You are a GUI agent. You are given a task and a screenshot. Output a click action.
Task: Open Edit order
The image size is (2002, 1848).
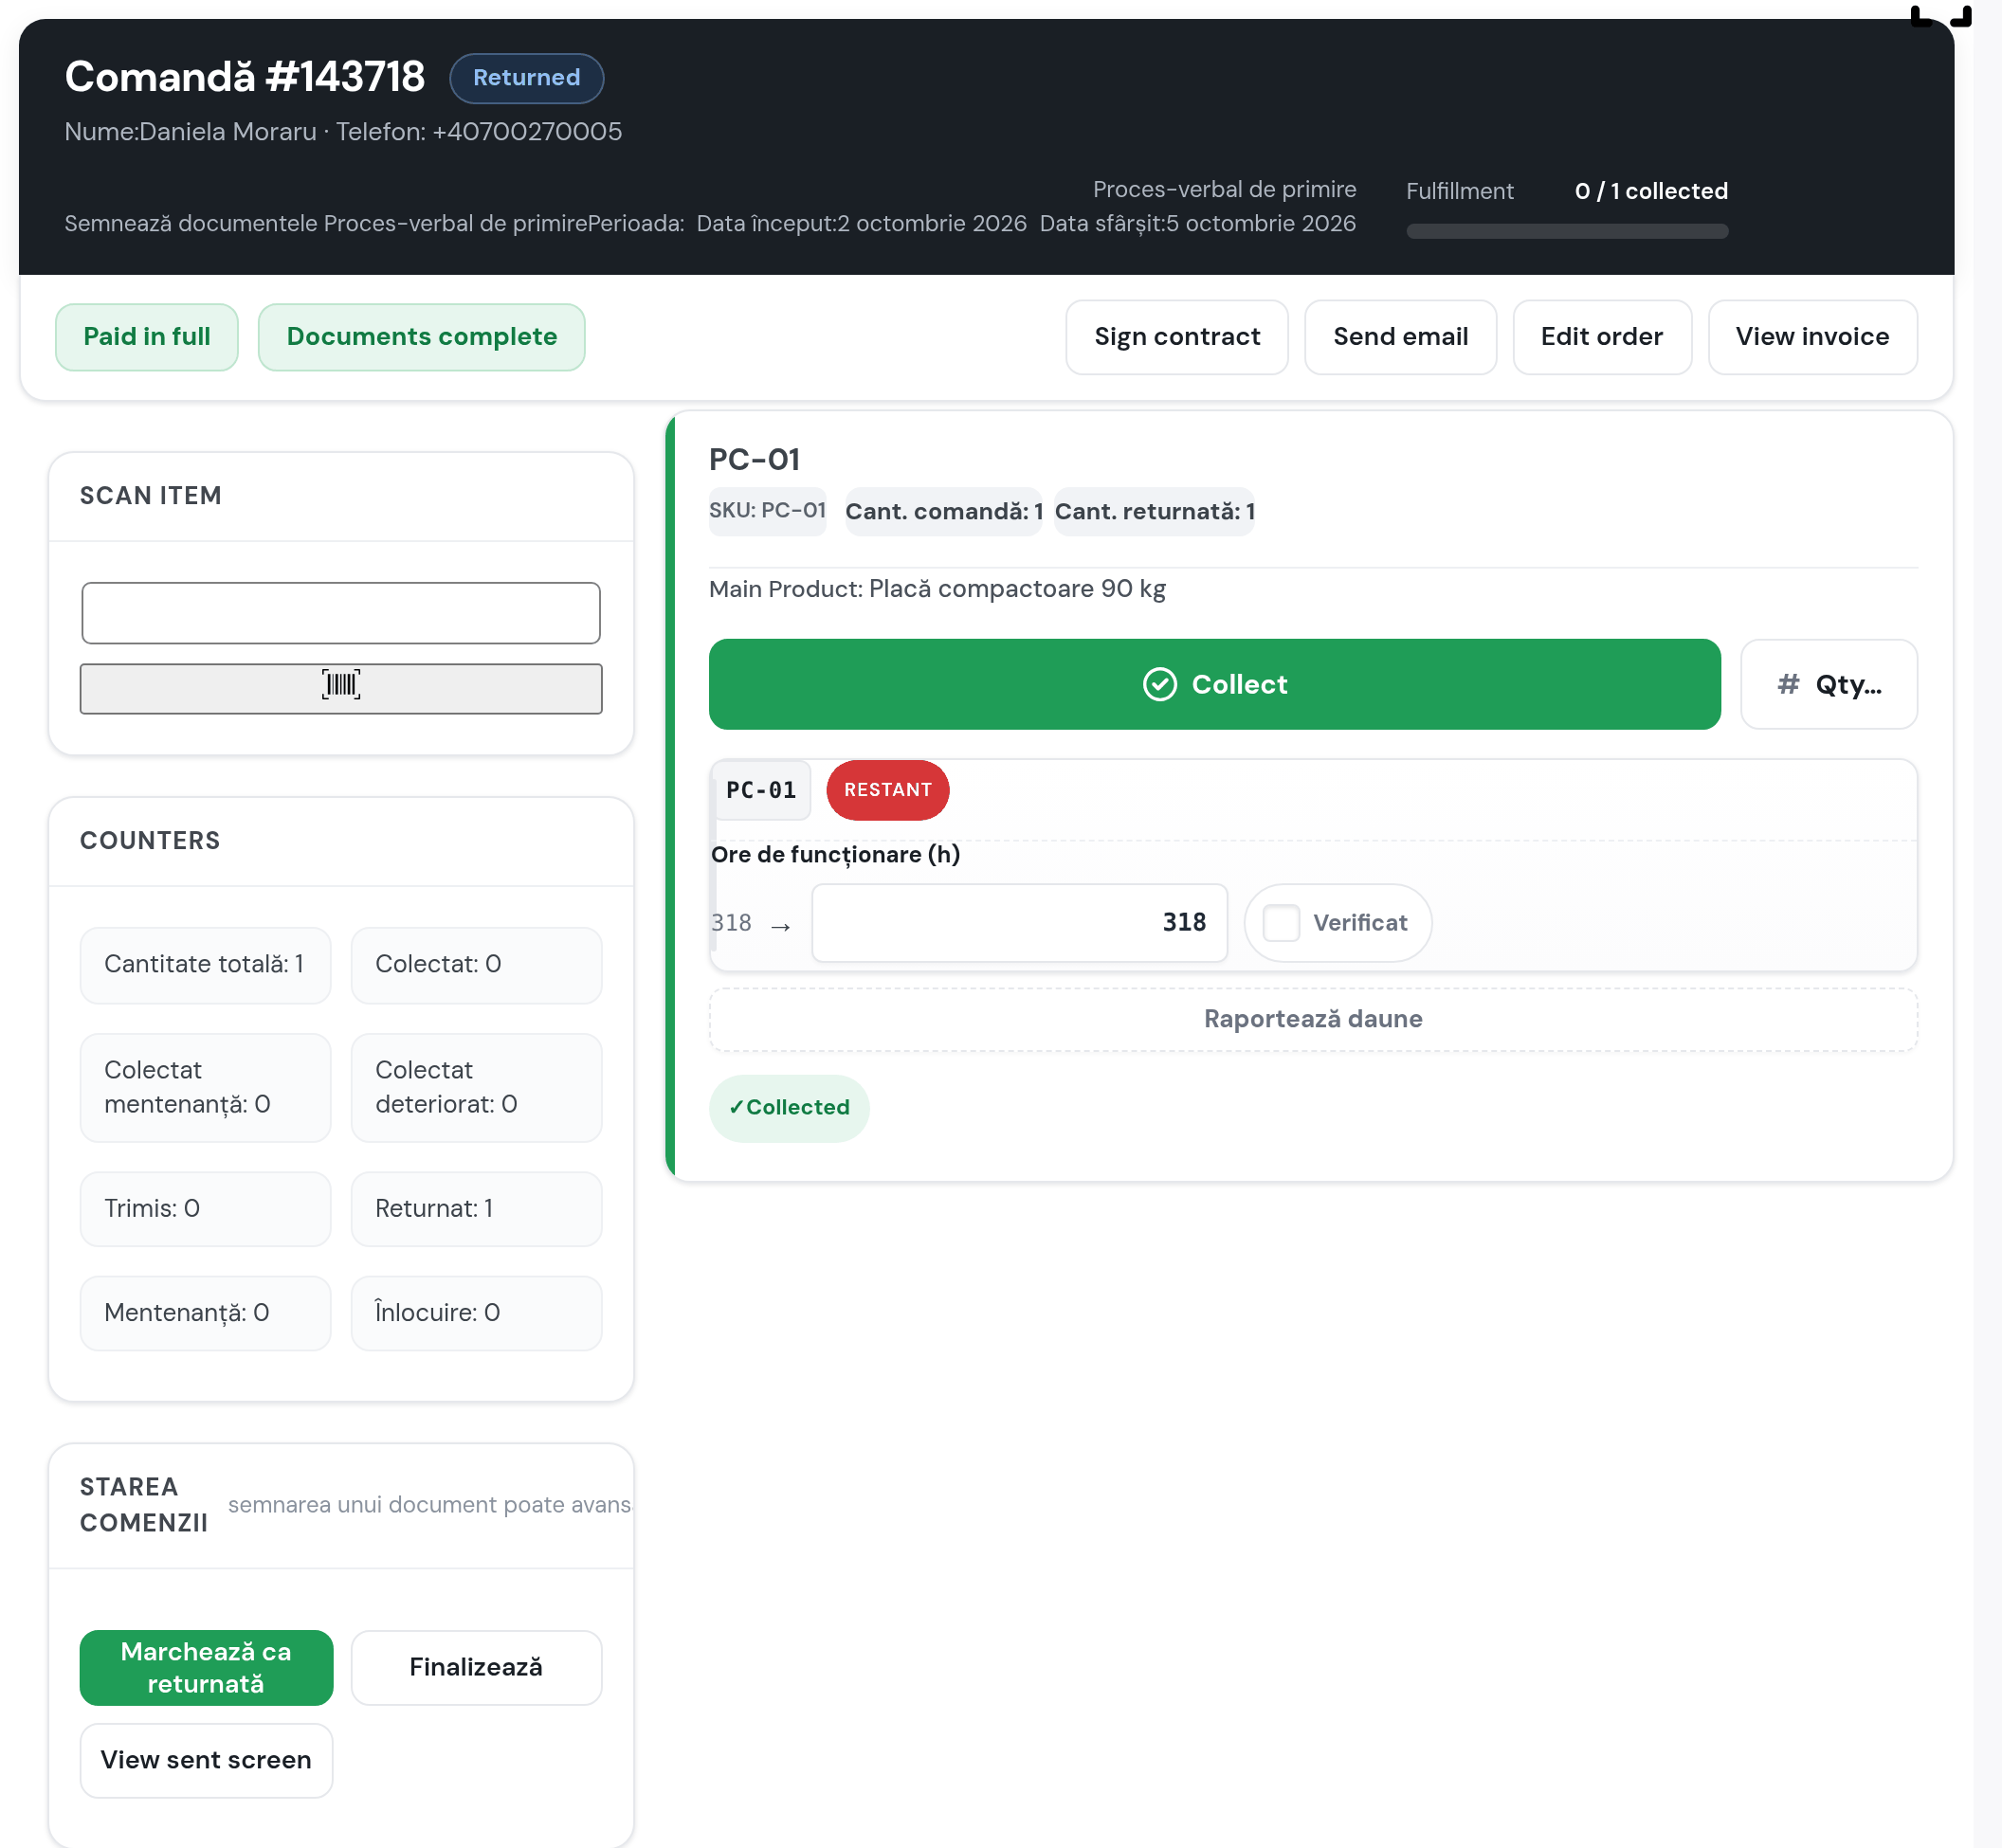coord(1601,337)
